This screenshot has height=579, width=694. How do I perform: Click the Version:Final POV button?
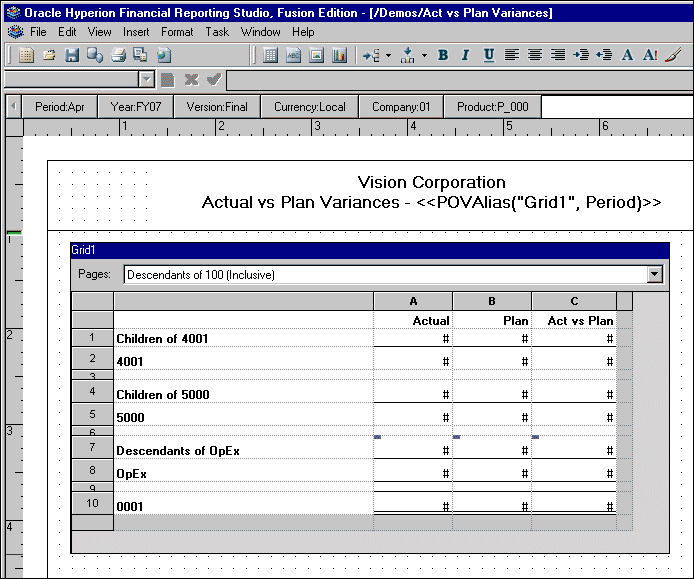217,107
